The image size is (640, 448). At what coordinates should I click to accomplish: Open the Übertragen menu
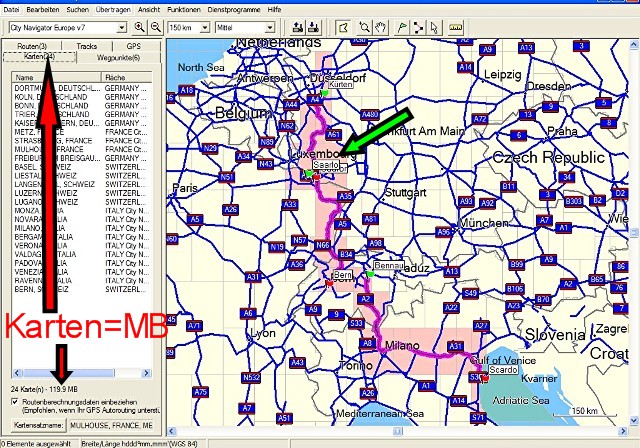113,9
